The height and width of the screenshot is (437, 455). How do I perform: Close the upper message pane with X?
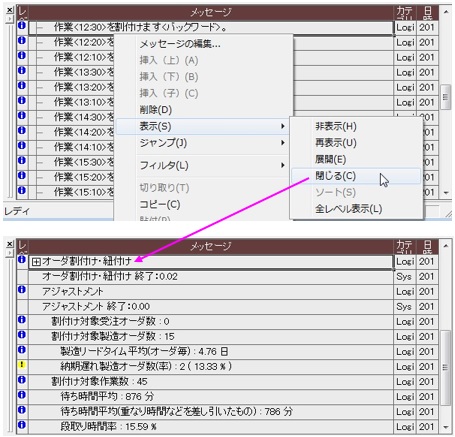(x=10, y=10)
